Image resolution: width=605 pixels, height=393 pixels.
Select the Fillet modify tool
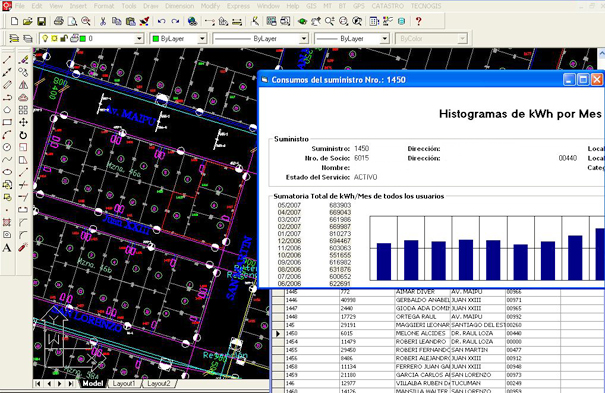23,234
